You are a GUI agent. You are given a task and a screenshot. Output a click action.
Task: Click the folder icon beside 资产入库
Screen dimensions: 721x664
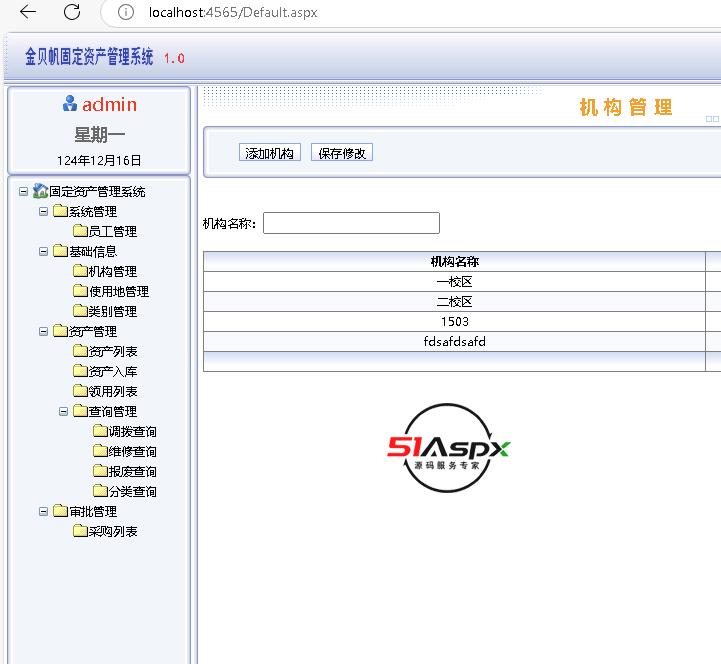80,371
